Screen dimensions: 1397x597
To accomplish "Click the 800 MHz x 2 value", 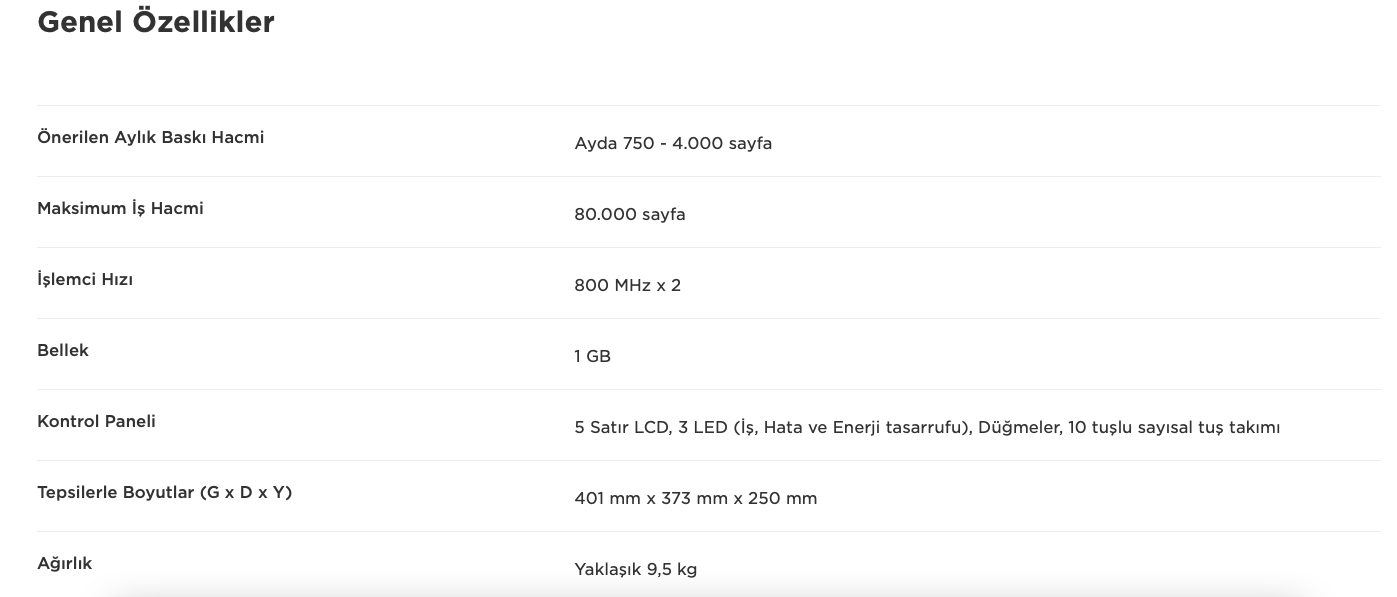I will pos(628,285).
